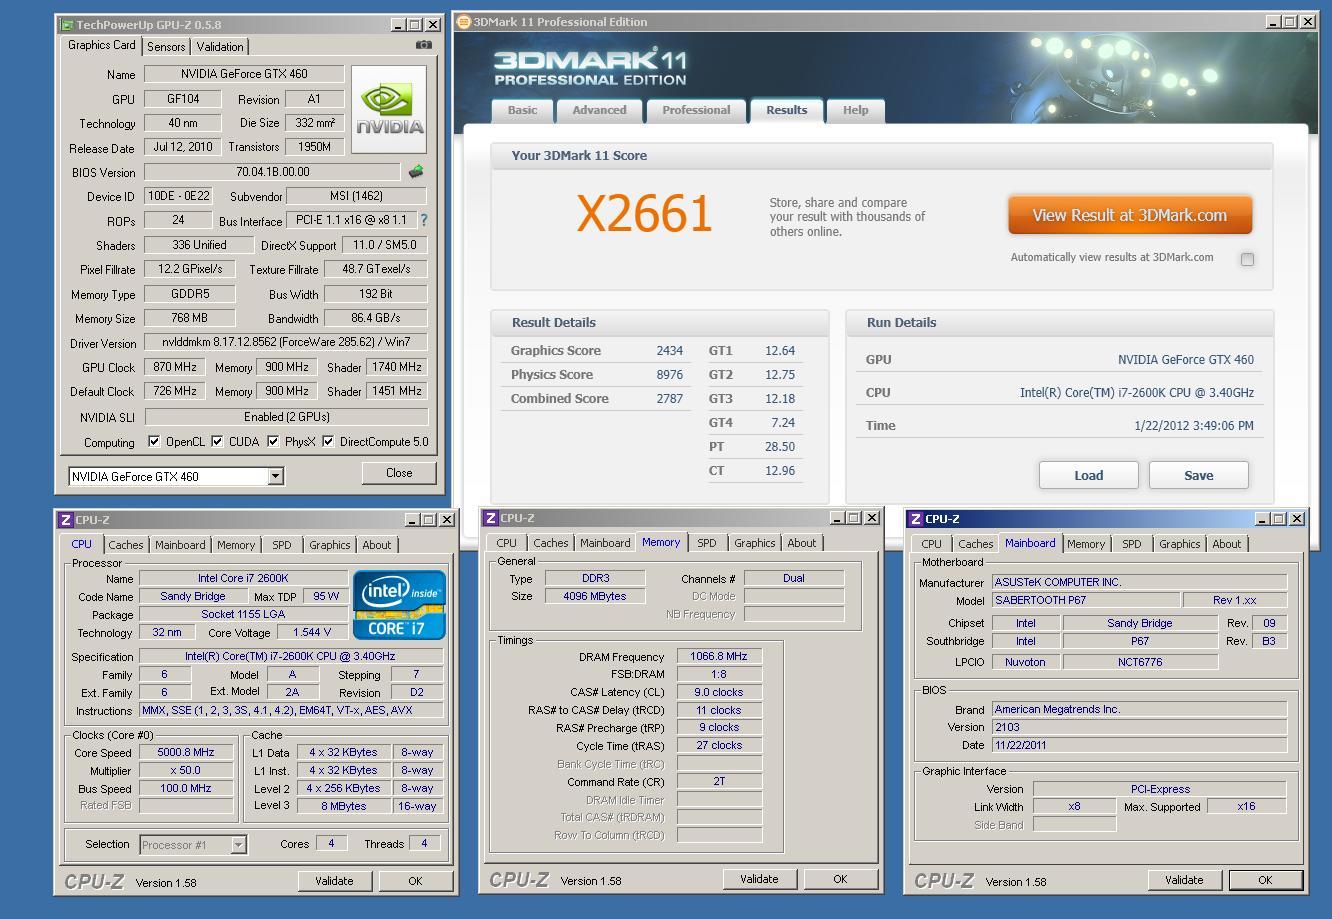
Task: Toggle OpenCL checkbox in GPU-Z
Action: point(154,441)
